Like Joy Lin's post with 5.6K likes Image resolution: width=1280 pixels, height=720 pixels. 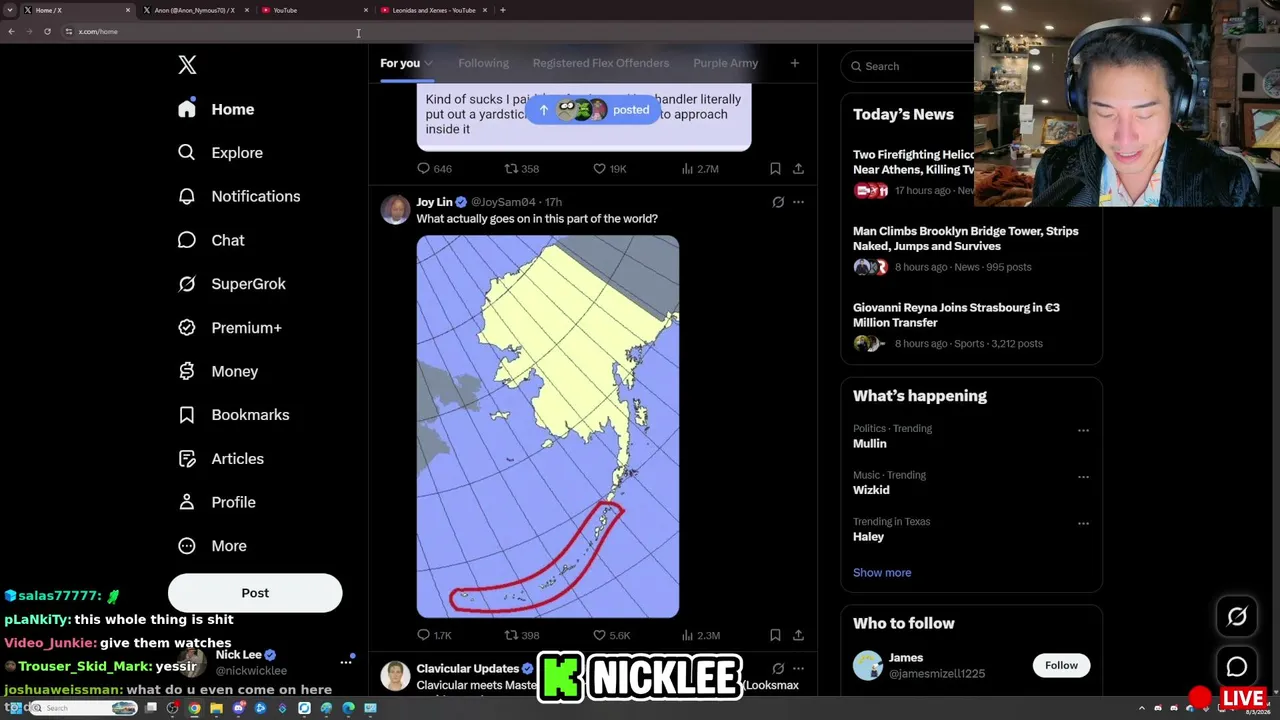[611, 635]
